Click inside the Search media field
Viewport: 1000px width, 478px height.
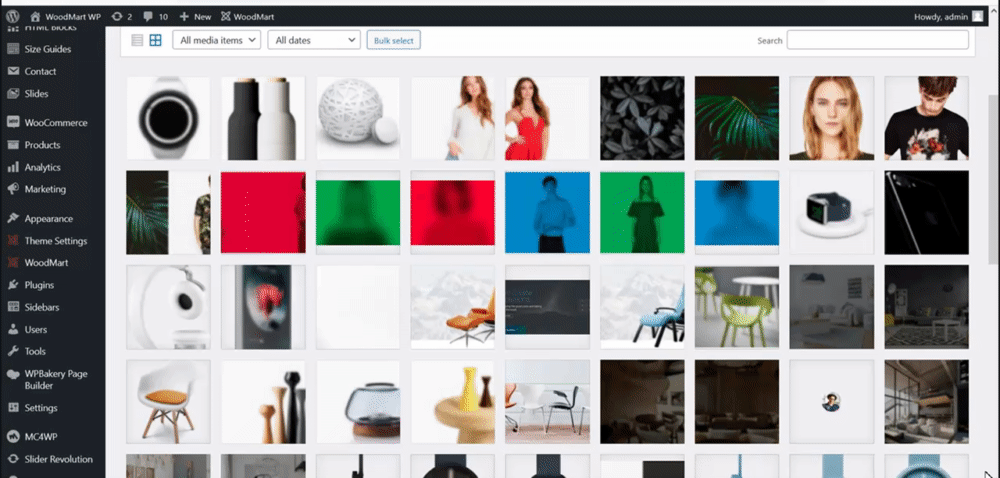click(878, 40)
